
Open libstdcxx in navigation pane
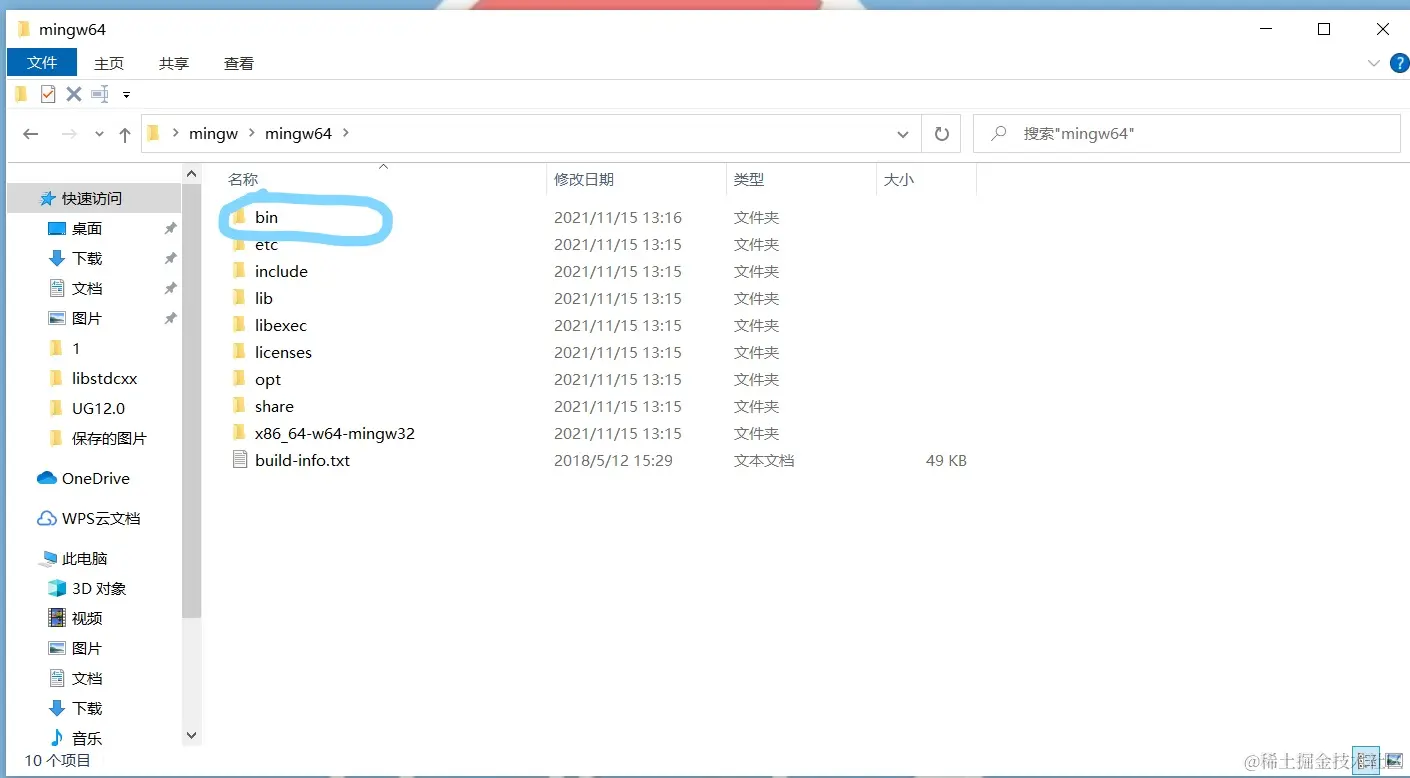coord(105,378)
